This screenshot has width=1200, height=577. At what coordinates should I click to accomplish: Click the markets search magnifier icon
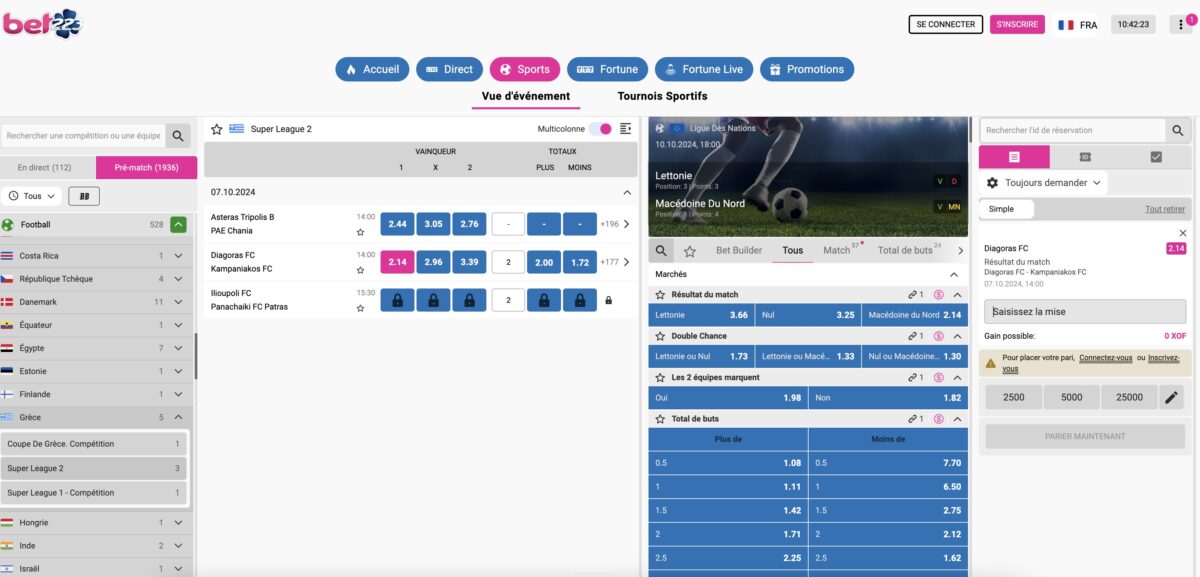coord(661,251)
